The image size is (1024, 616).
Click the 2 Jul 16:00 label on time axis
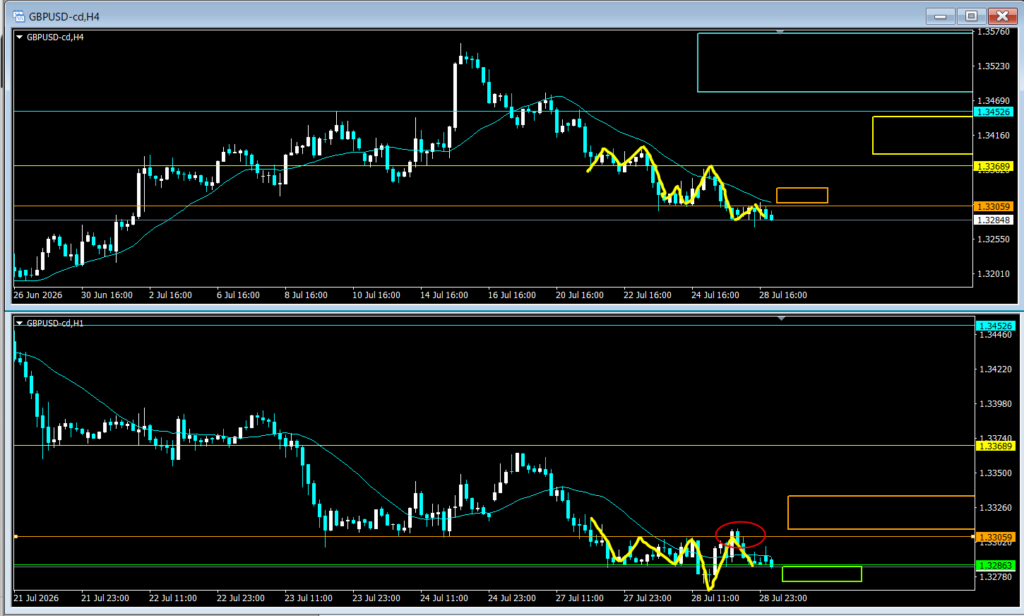coord(170,295)
